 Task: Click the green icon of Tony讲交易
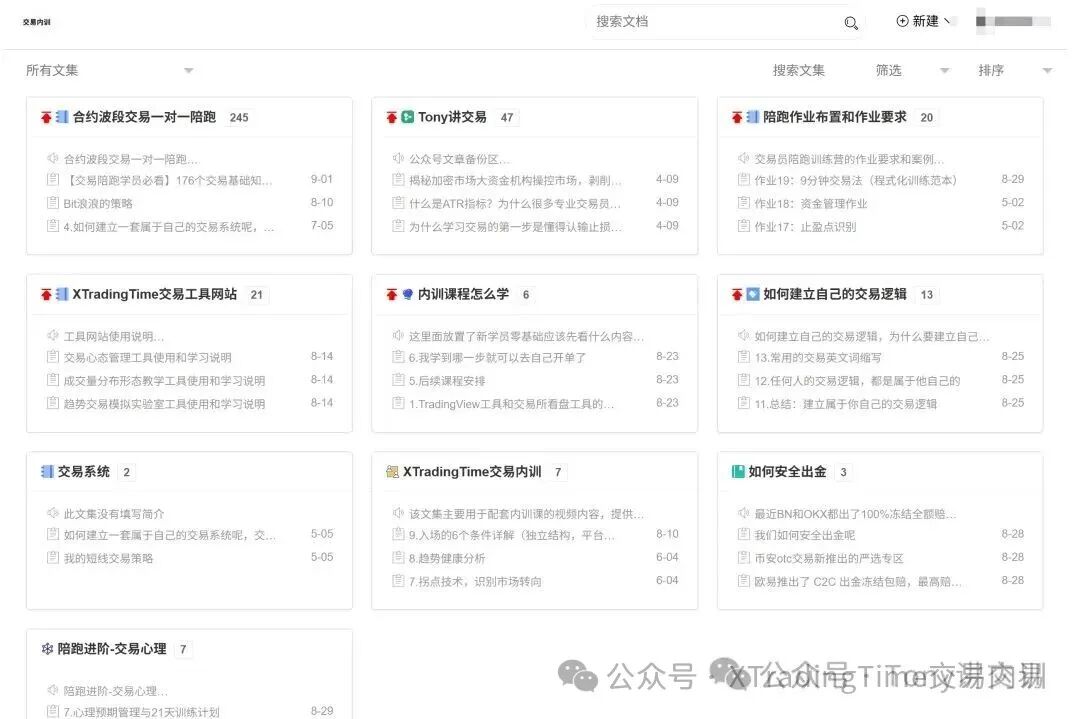click(408, 117)
